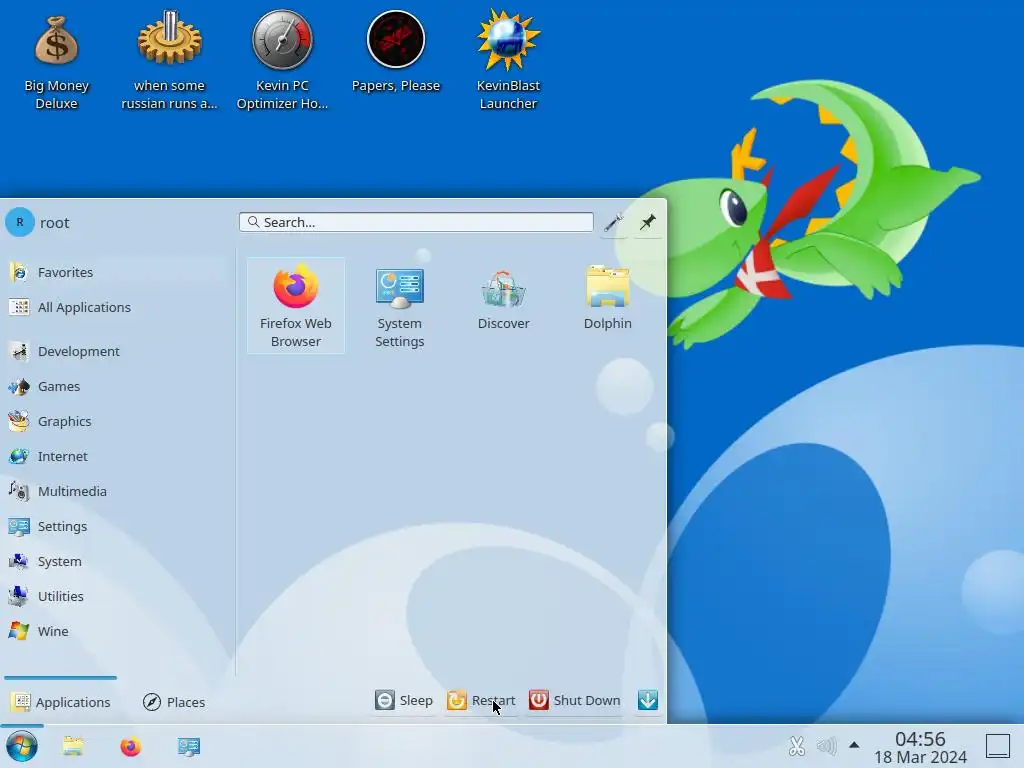Select Favorites category
The image size is (1024, 768).
[x=115, y=272]
